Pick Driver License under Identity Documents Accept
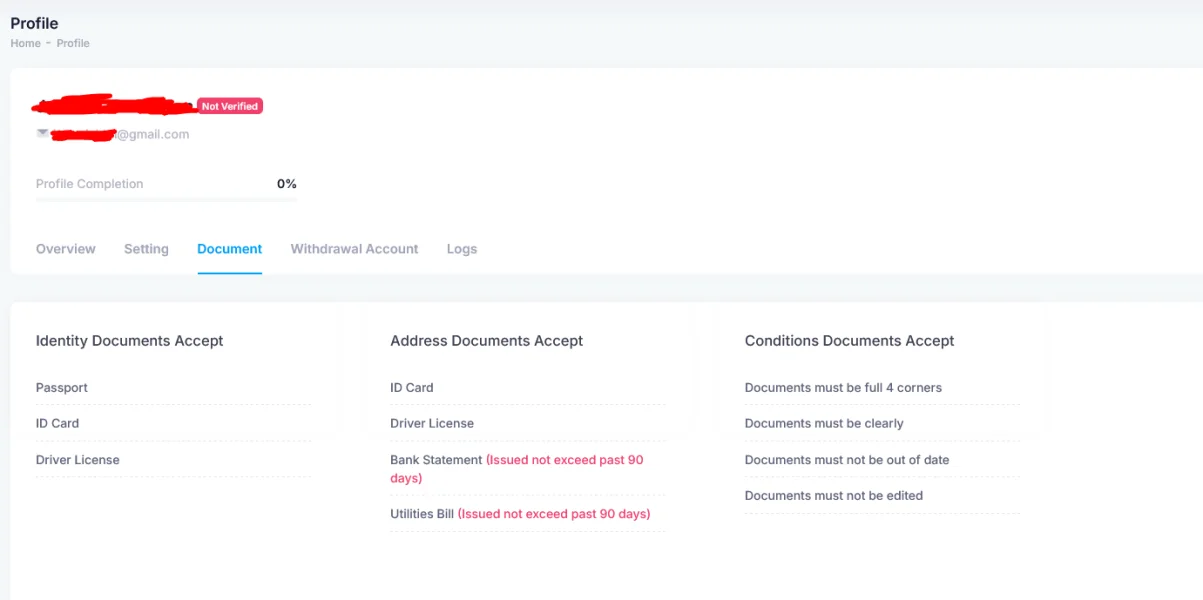 pos(77,460)
